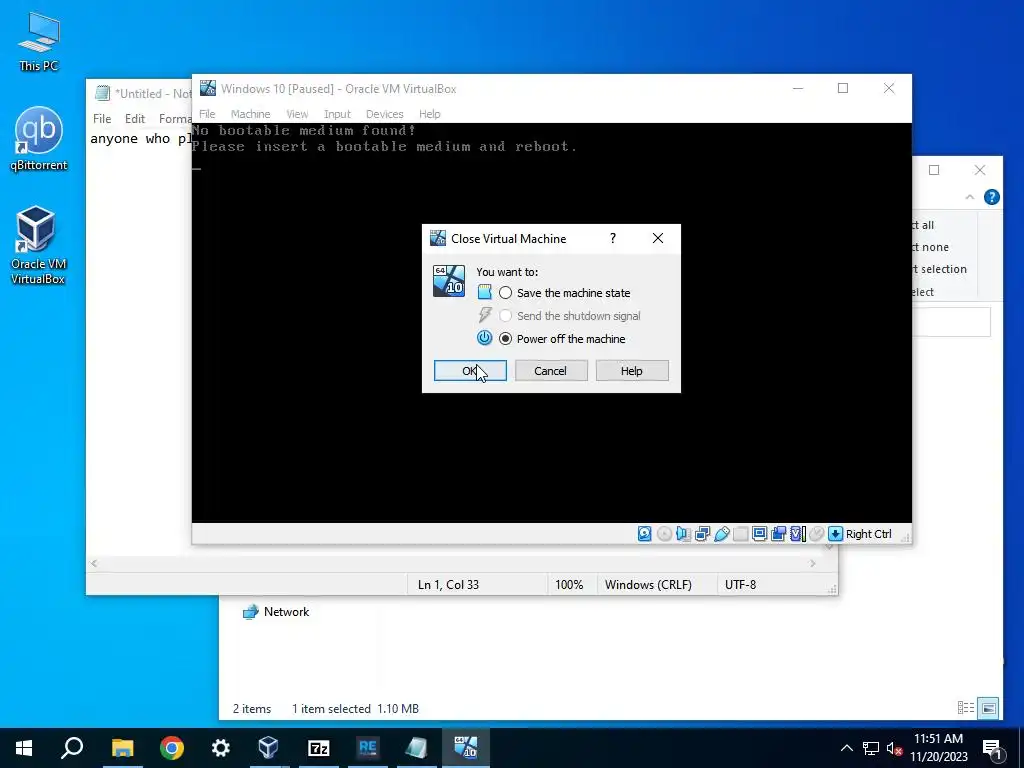Click the qBittorrent desktop shortcut
This screenshot has width=1024, height=768.
[38, 138]
